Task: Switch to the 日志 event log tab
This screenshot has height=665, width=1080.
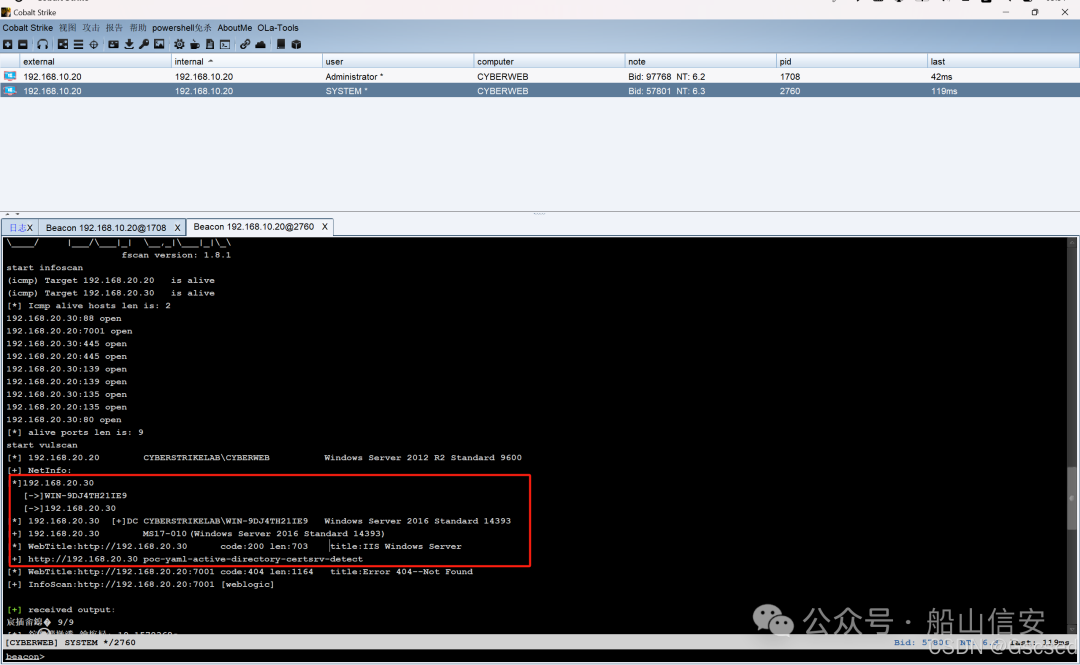Action: 17,227
